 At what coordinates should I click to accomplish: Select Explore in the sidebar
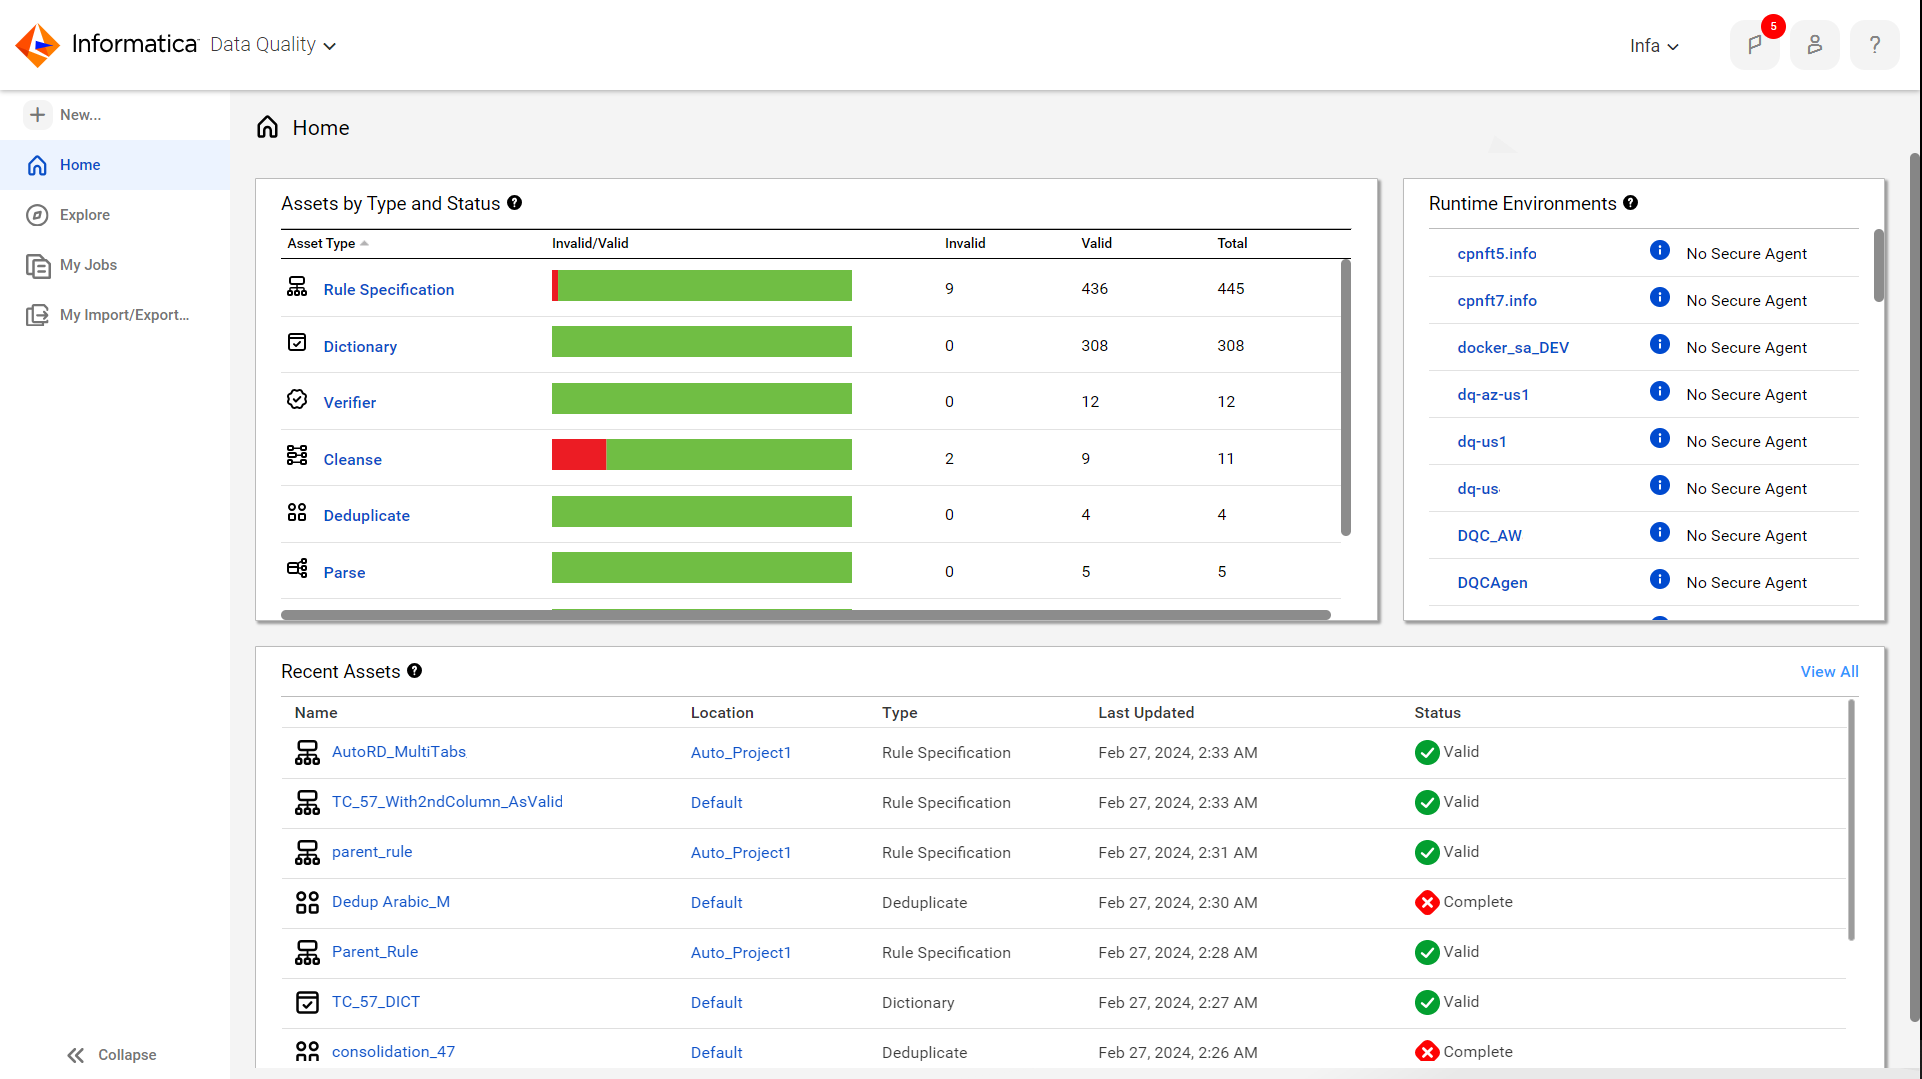pos(115,215)
